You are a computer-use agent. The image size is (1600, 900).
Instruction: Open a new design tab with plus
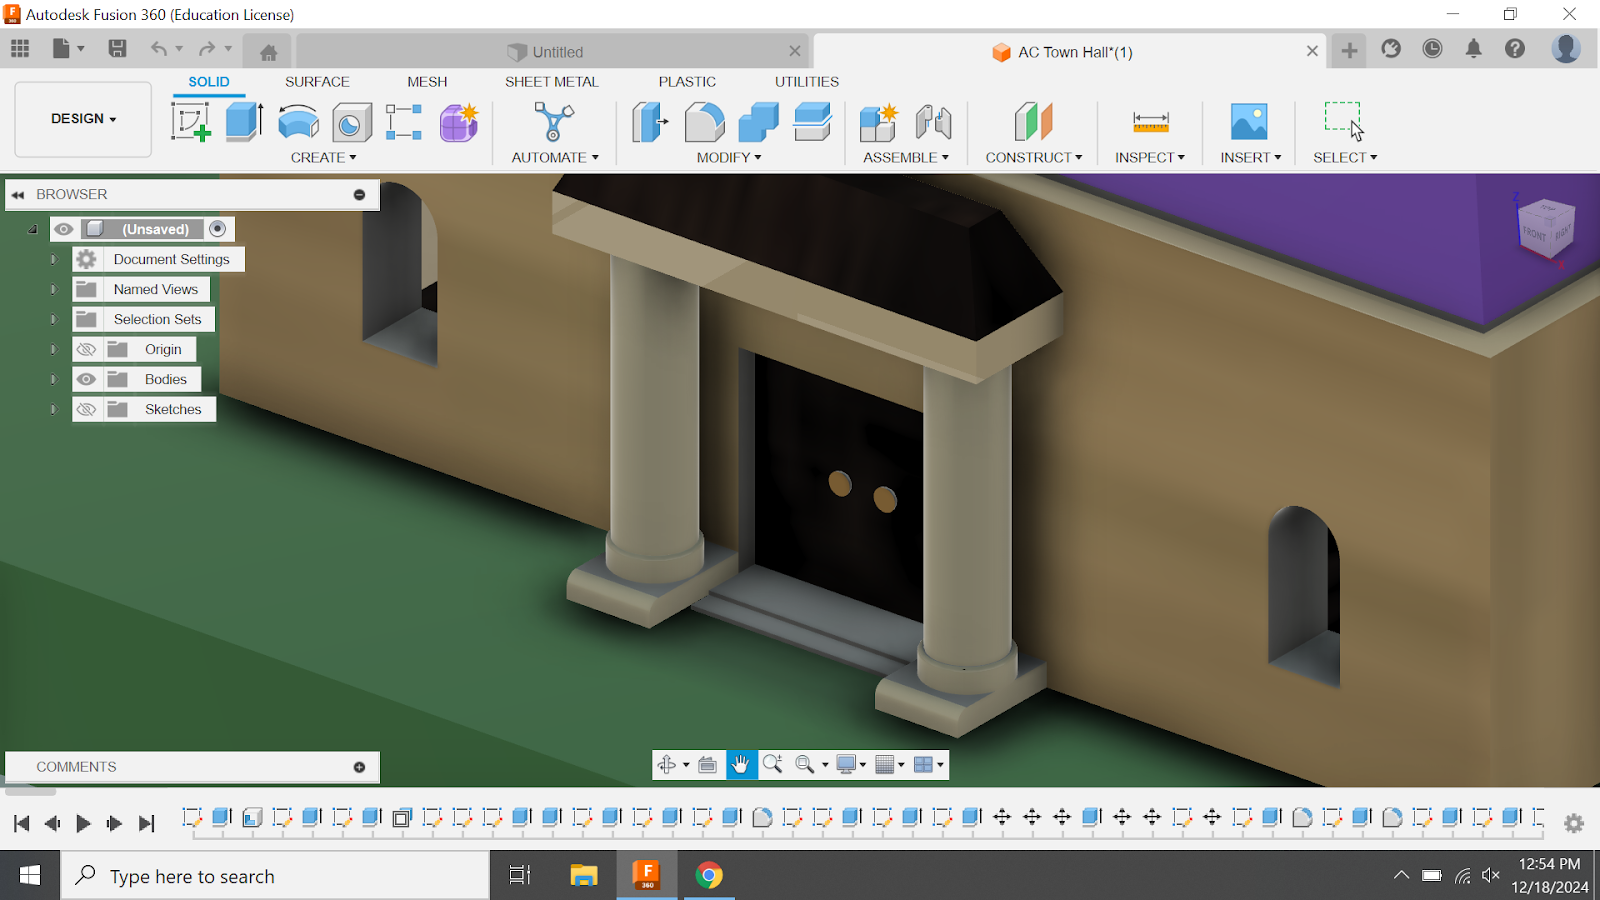point(1349,51)
